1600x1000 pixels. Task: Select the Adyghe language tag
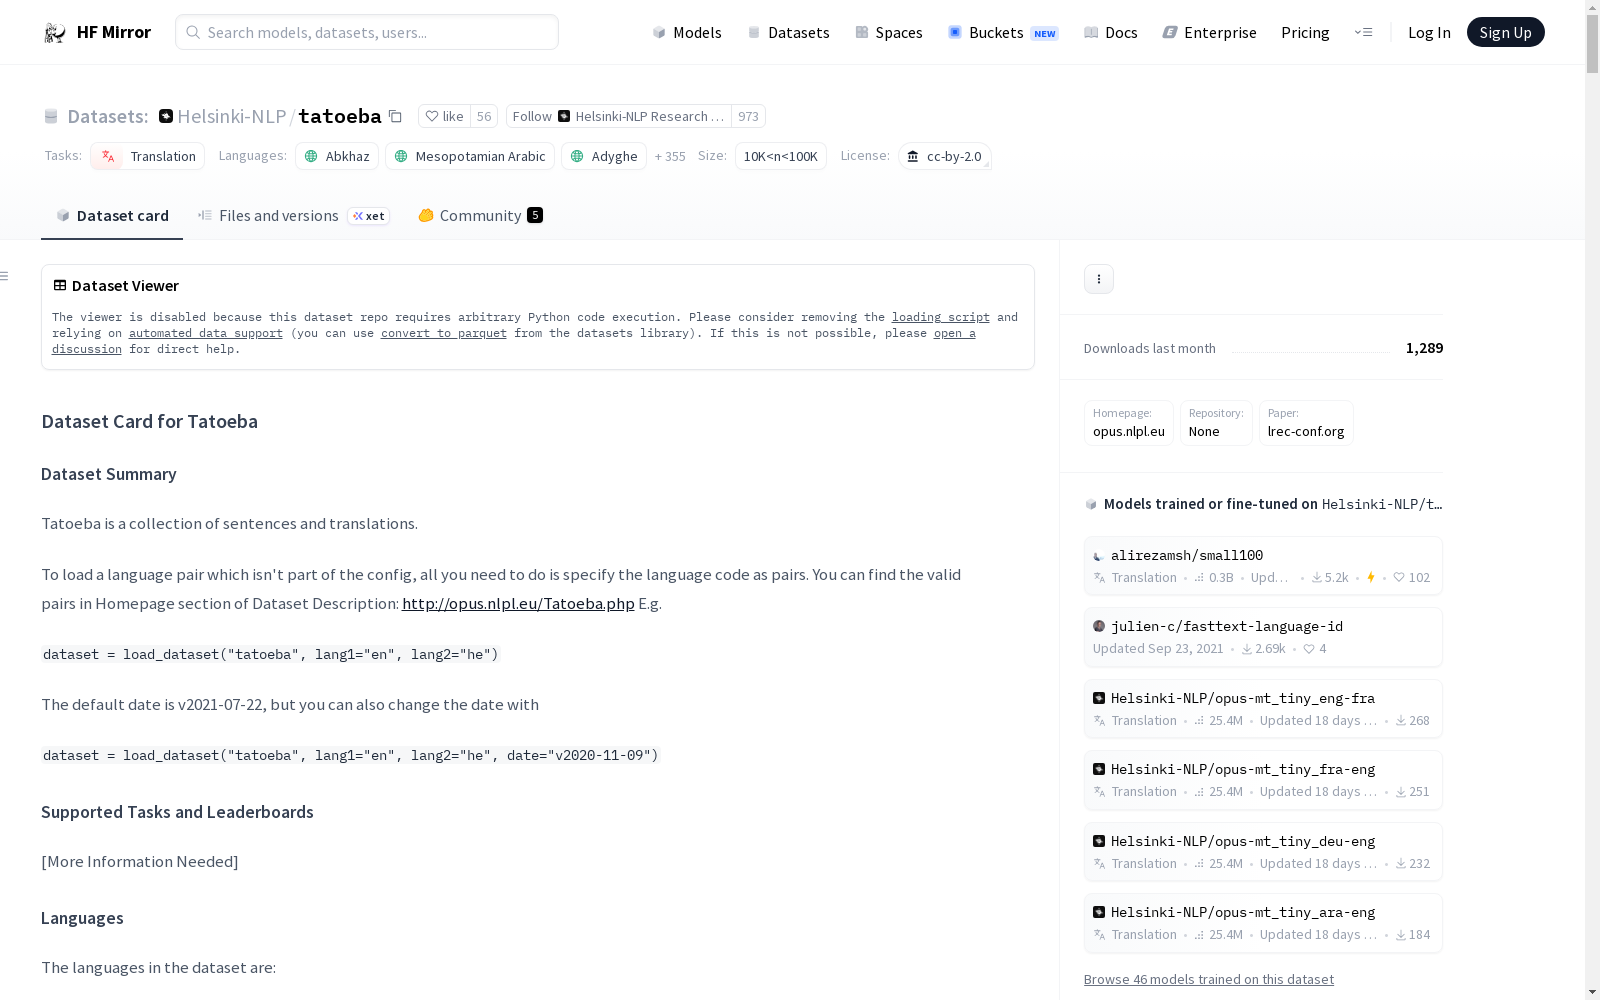click(x=604, y=157)
